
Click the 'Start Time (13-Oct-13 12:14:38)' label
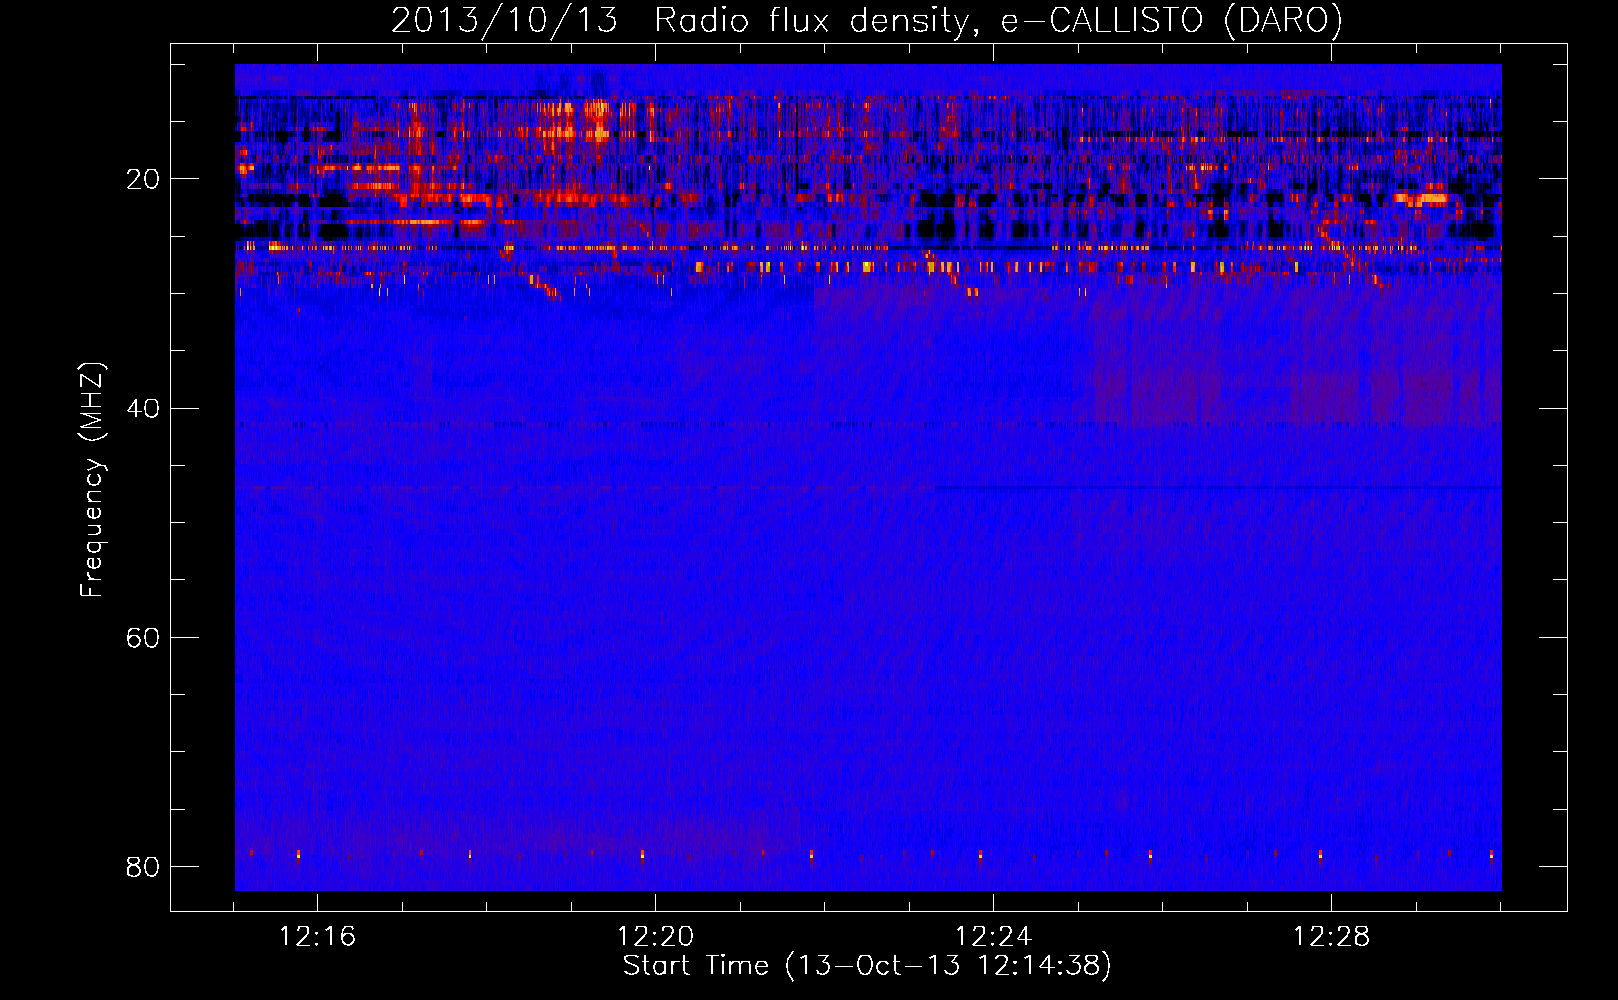[x=867, y=966]
